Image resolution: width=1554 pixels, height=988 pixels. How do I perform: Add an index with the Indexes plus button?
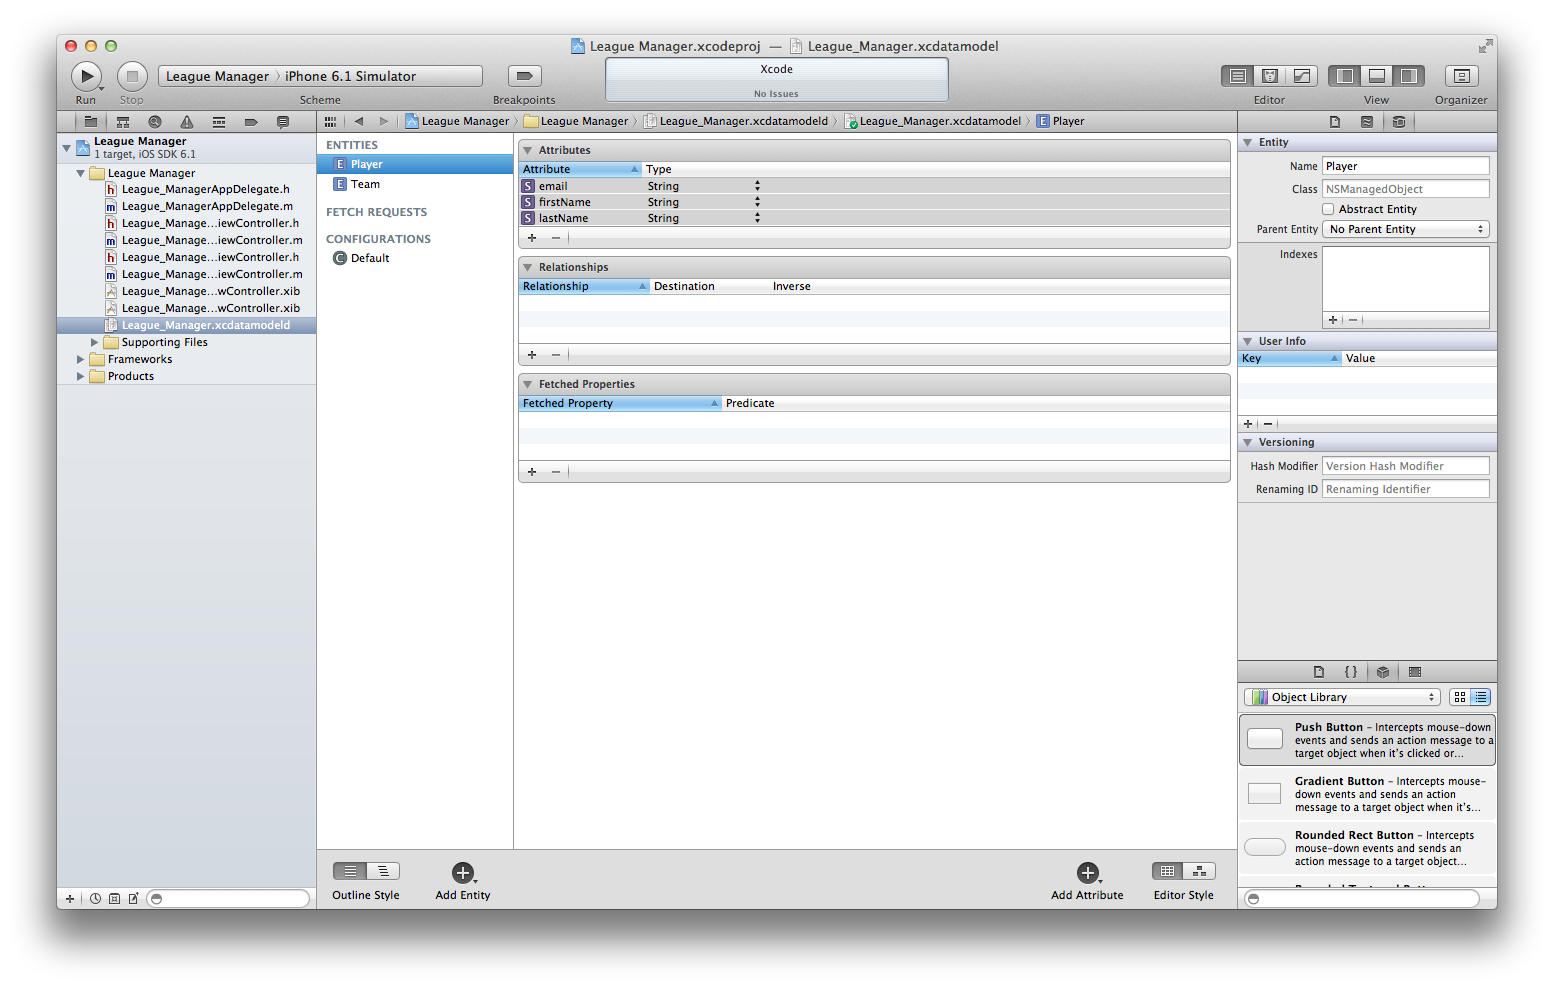click(x=1333, y=320)
